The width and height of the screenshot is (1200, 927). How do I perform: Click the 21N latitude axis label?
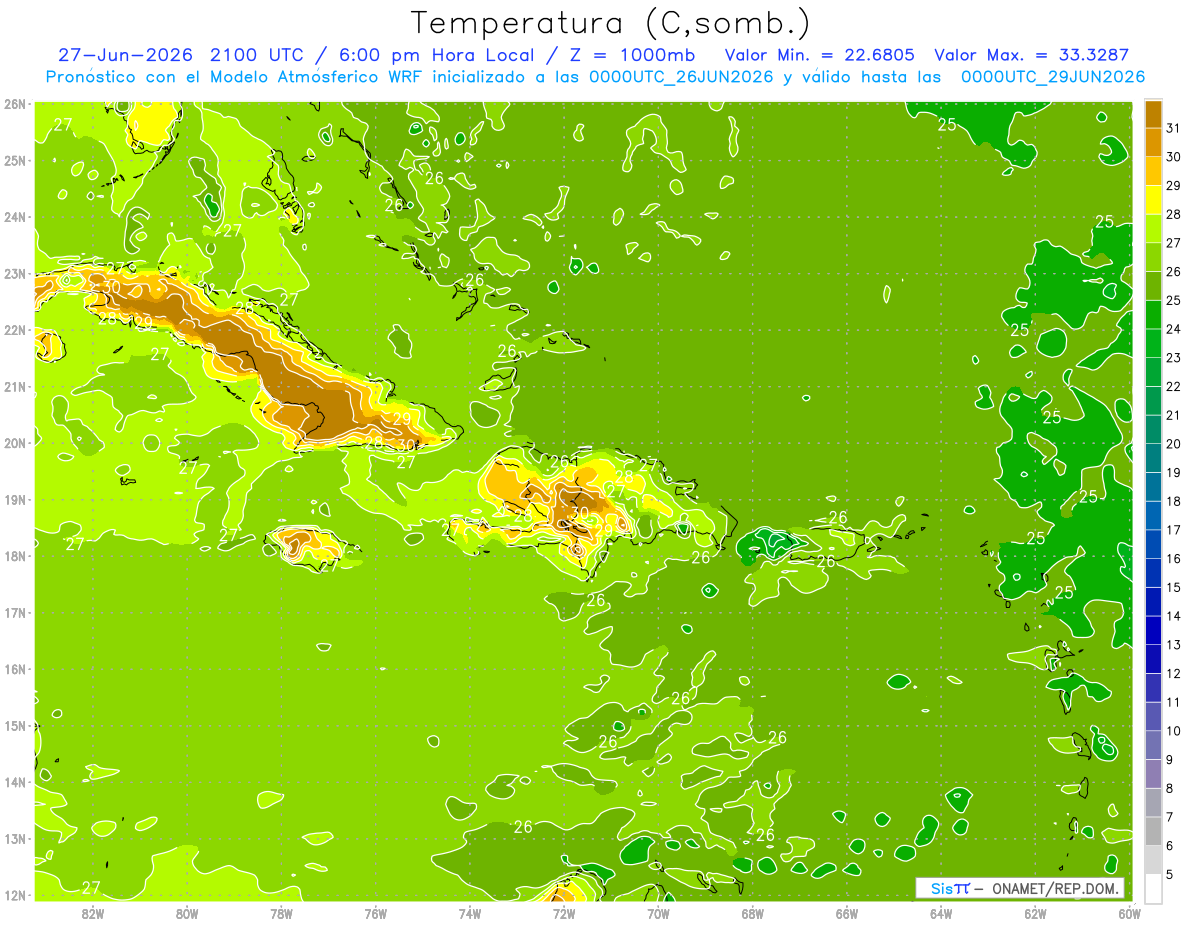pyautogui.click(x=15, y=386)
